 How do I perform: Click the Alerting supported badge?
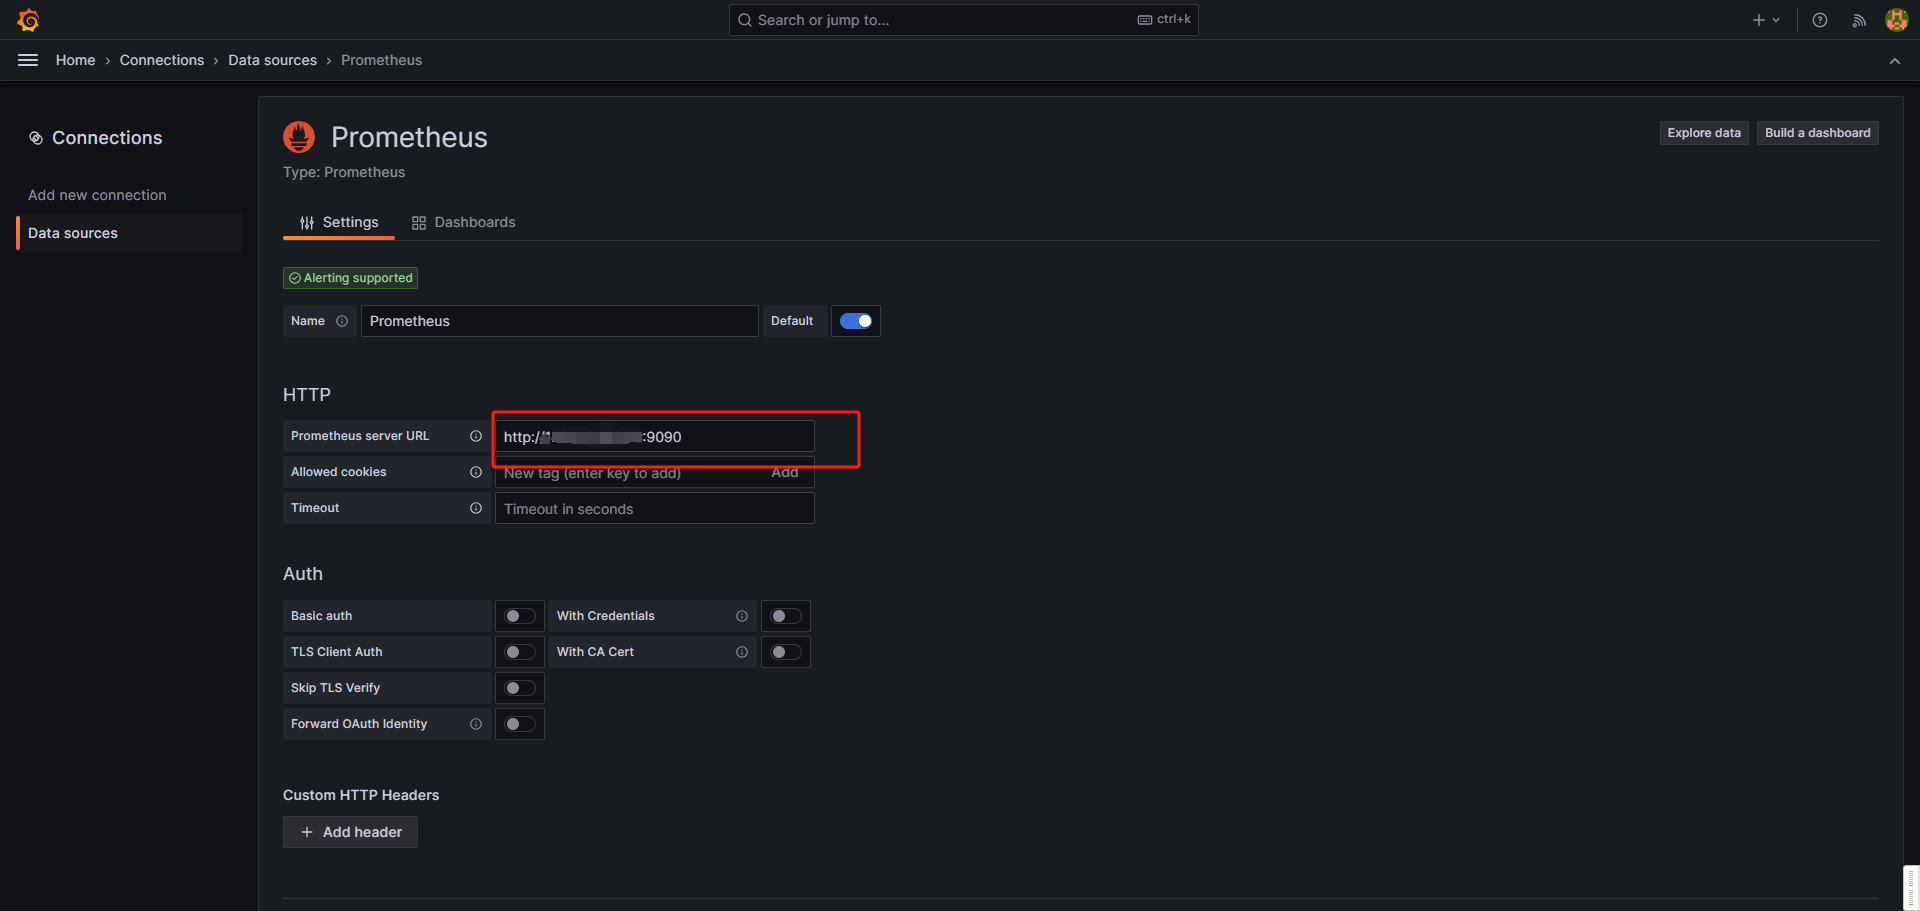[x=351, y=278]
